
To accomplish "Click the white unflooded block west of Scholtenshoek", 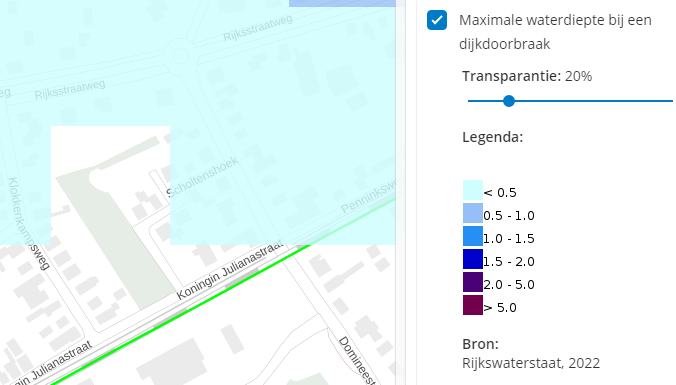I will tap(110, 185).
